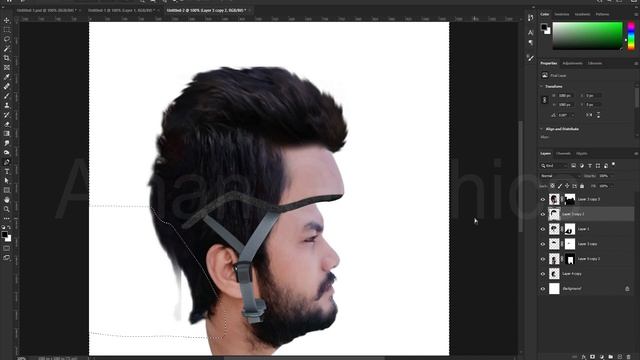Toggle lock transparent pixels
Viewport: 640px width, 360px height.
[x=552, y=186]
